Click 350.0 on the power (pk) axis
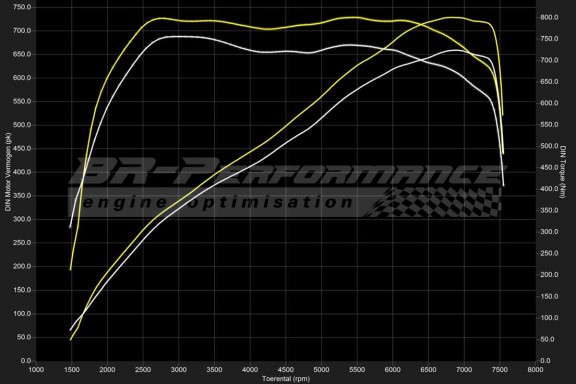 22,195
